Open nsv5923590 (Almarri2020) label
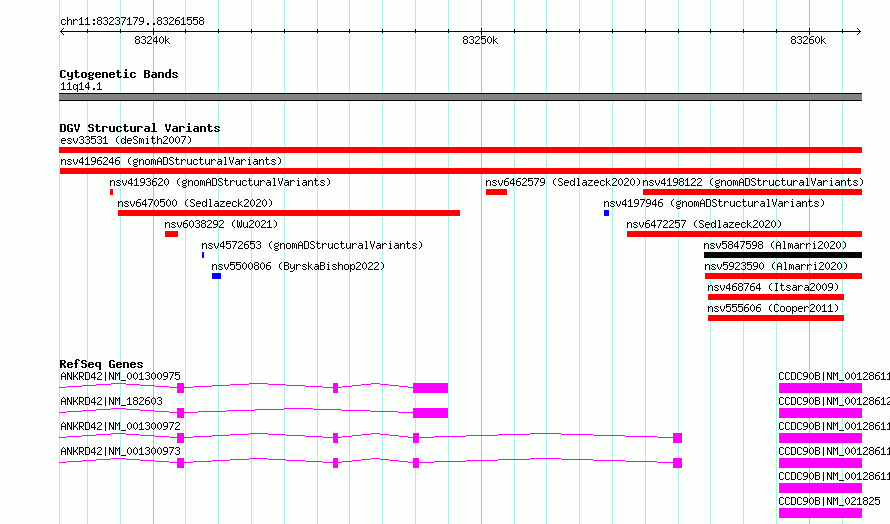The height and width of the screenshot is (524, 890). click(x=776, y=266)
